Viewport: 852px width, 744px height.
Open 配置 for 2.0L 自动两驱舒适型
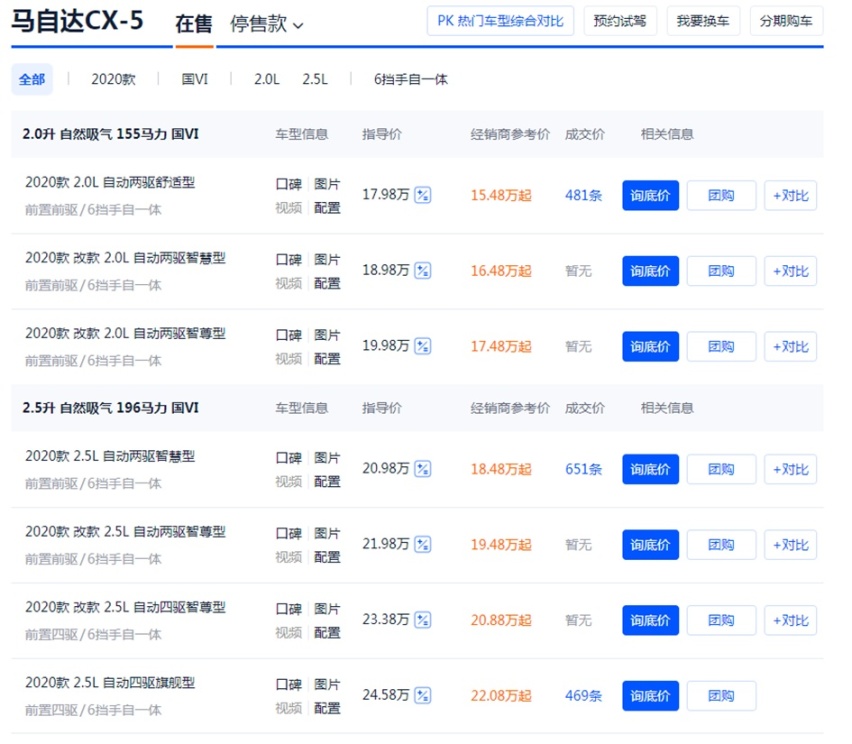pos(327,208)
